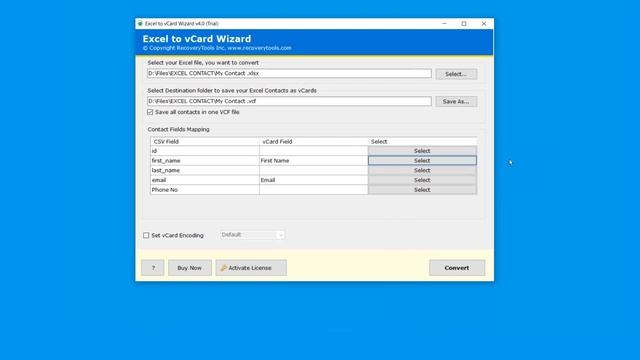Viewport: 640px width, 360px height.
Task: Maximize the Excel to vCard Wizard window
Action: click(464, 24)
